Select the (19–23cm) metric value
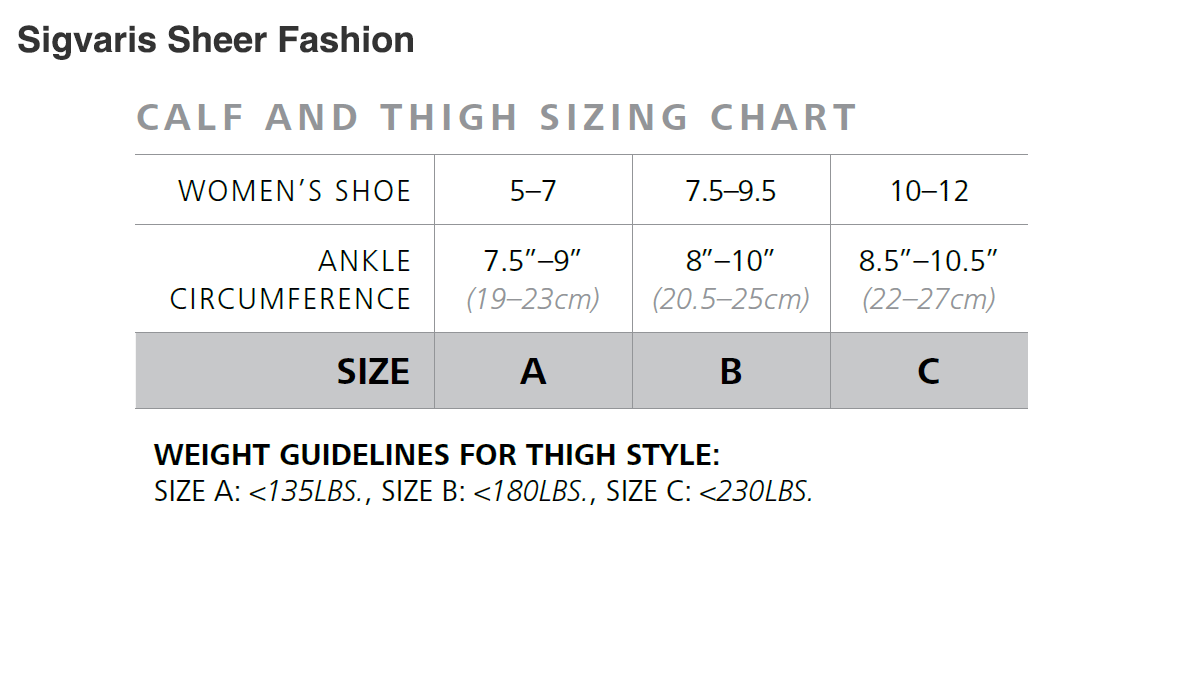 pos(533,299)
